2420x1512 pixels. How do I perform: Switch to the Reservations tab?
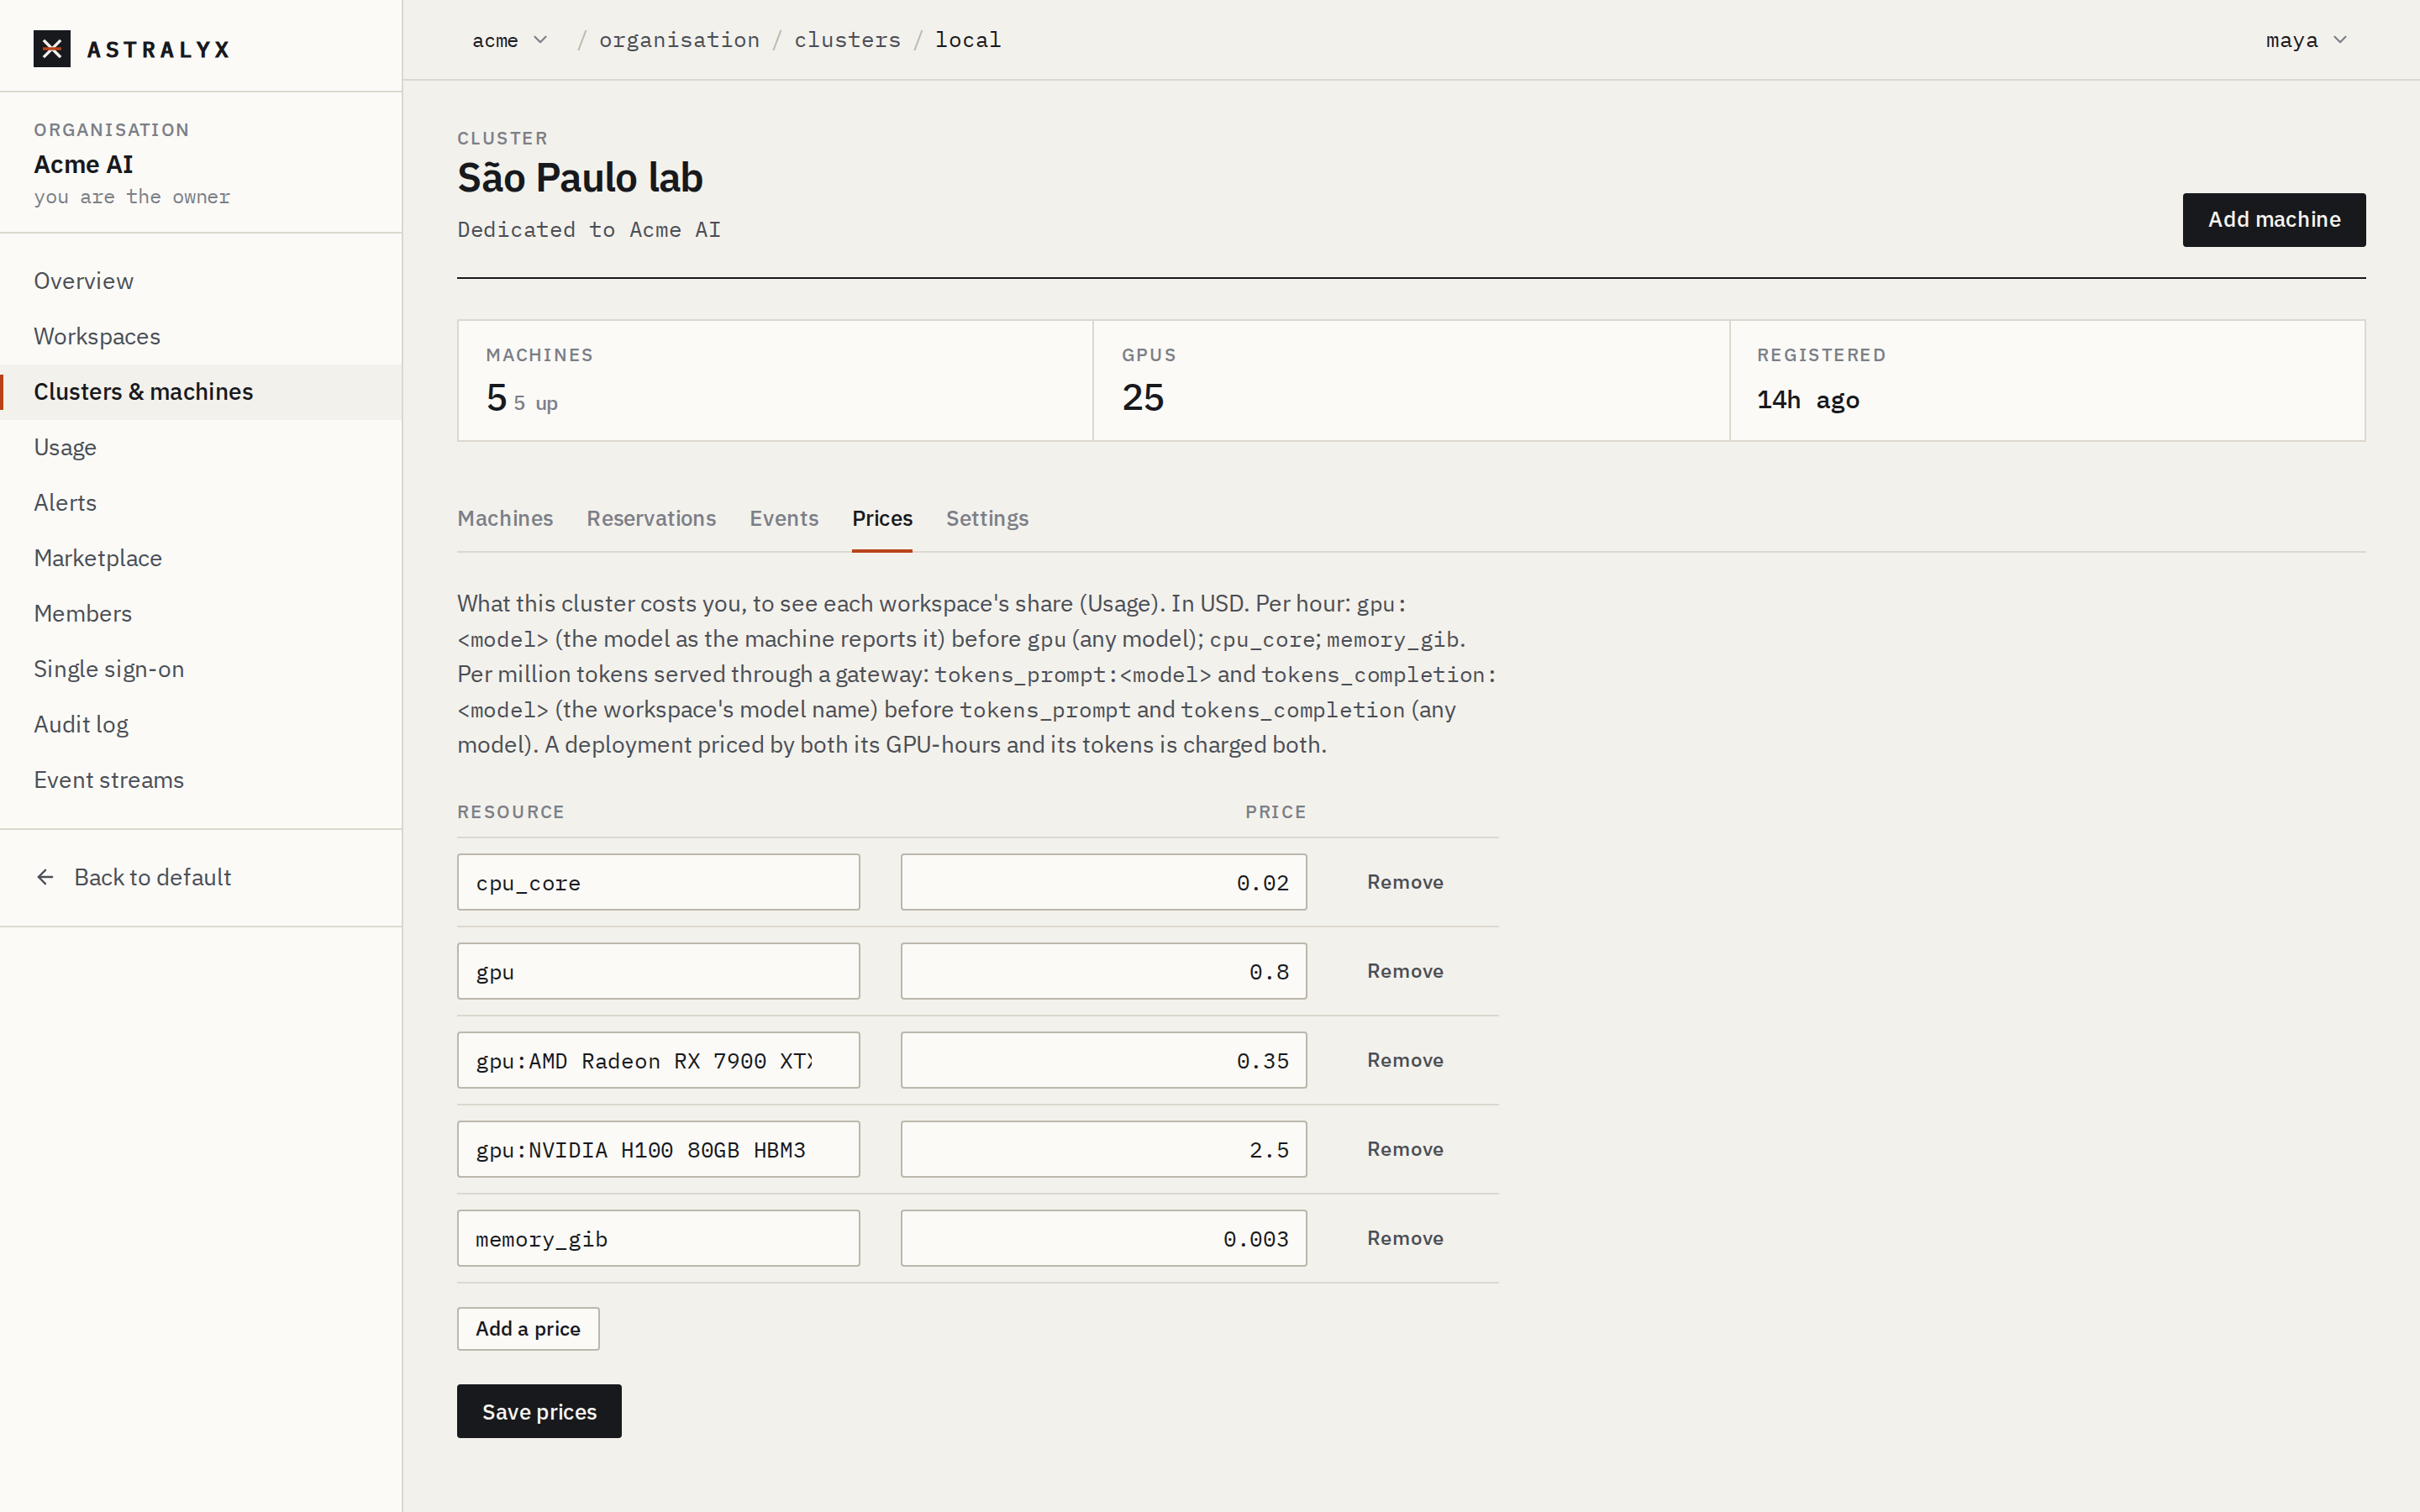(x=651, y=518)
